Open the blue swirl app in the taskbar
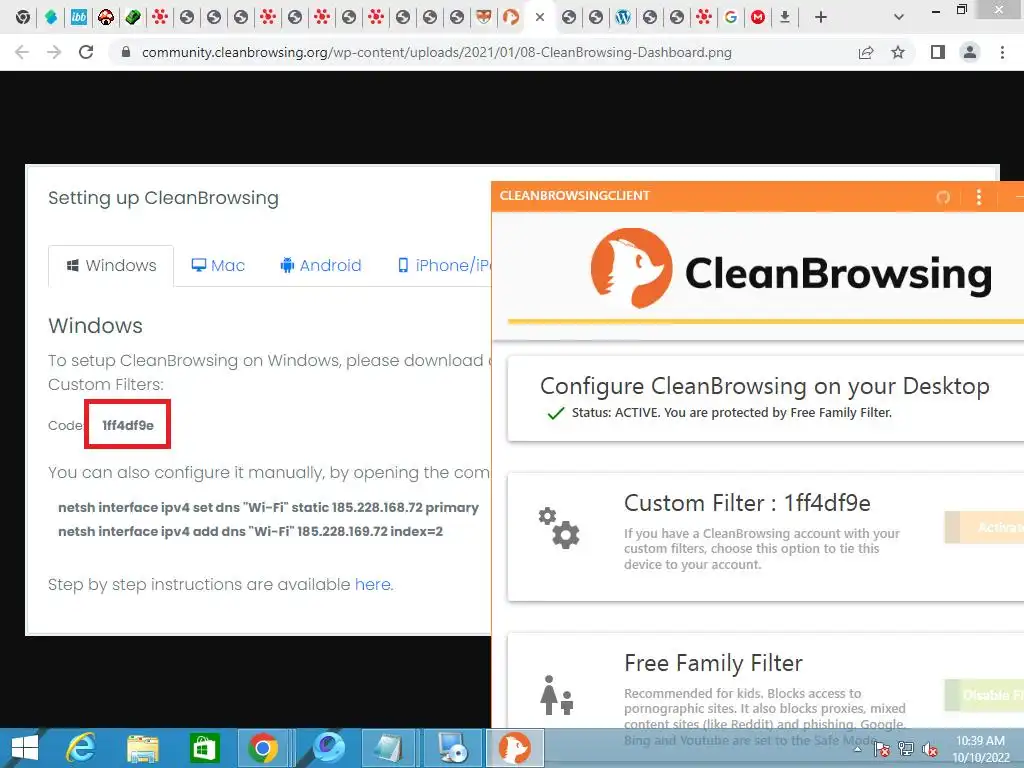Image resolution: width=1024 pixels, height=768 pixels. pyautogui.click(x=328, y=748)
